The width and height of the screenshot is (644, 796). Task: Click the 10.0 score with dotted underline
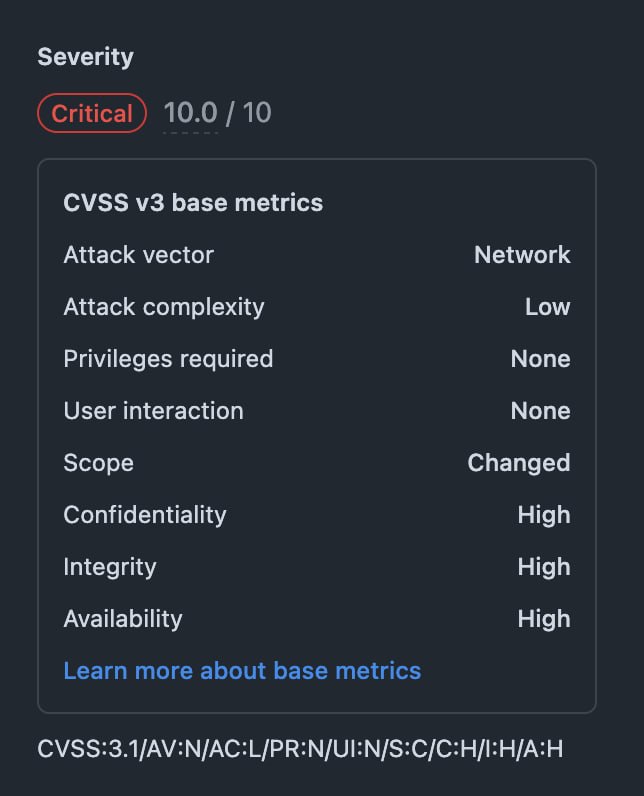pyautogui.click(x=191, y=113)
